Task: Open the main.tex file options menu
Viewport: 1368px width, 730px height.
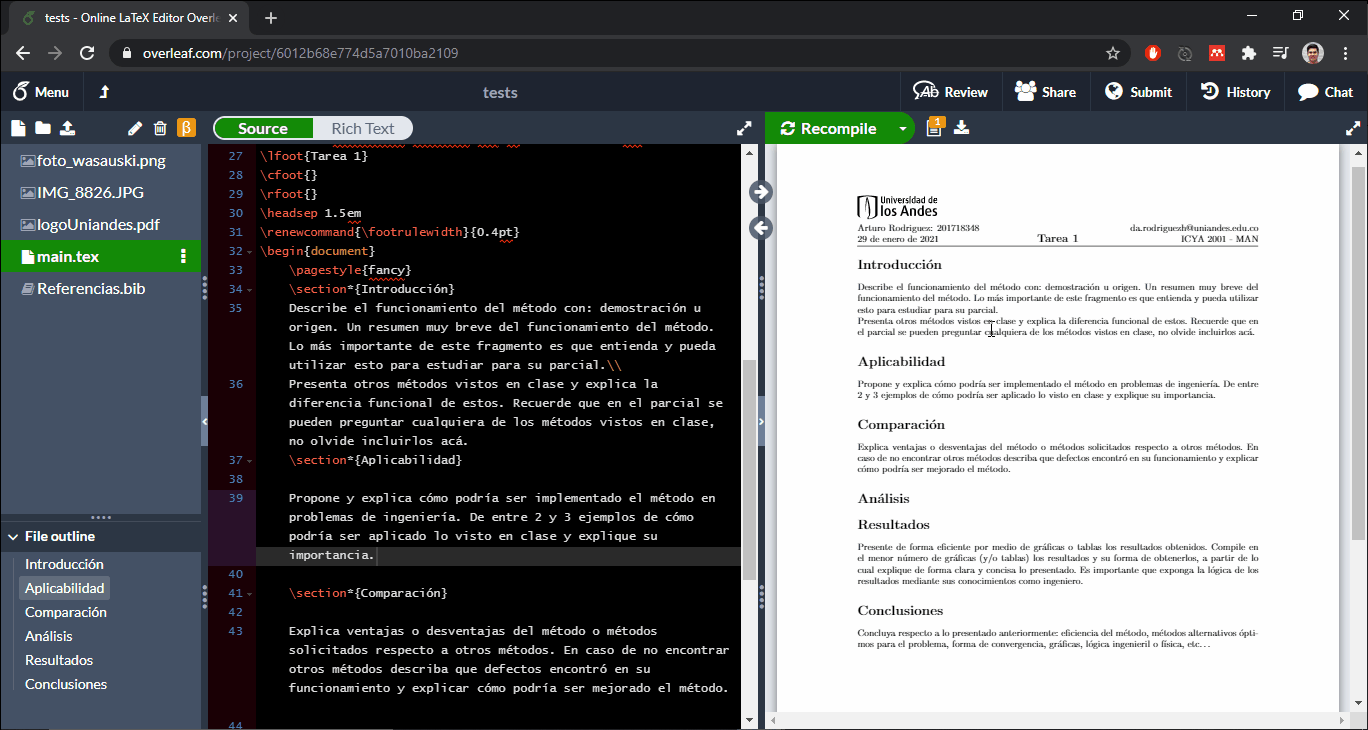Action: [183, 257]
